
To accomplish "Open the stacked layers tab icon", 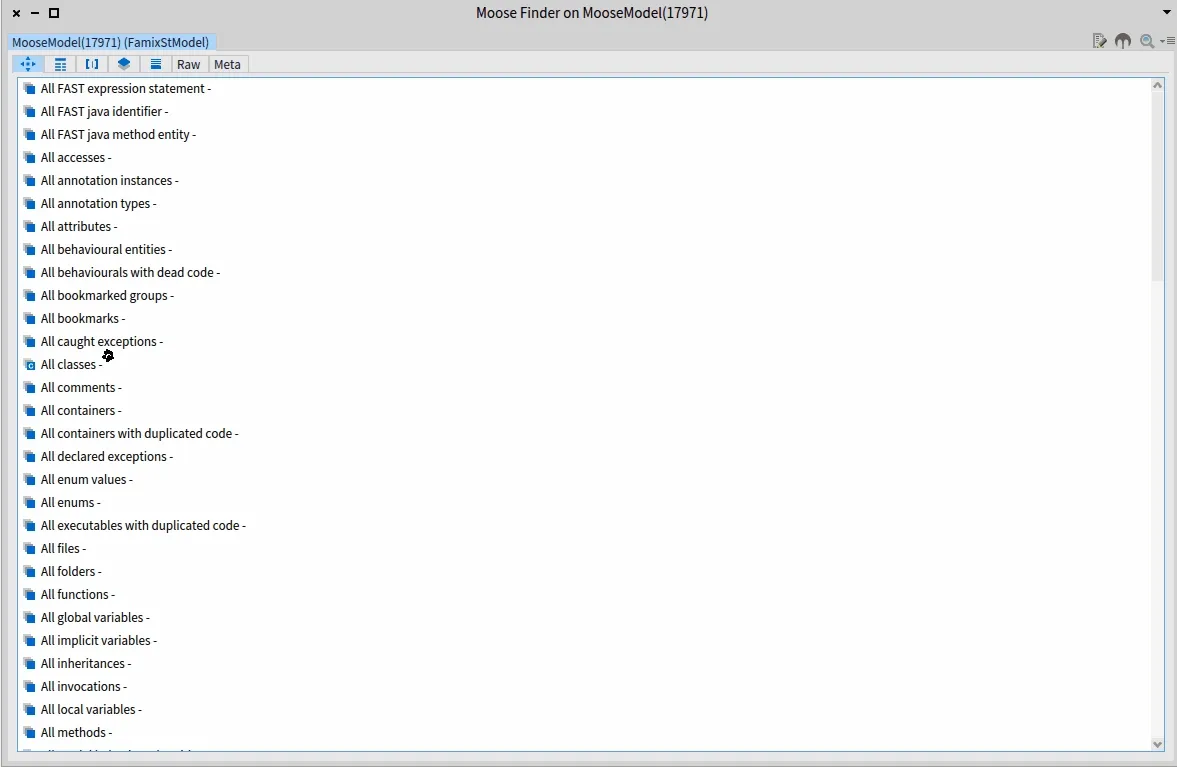I will [x=124, y=65].
